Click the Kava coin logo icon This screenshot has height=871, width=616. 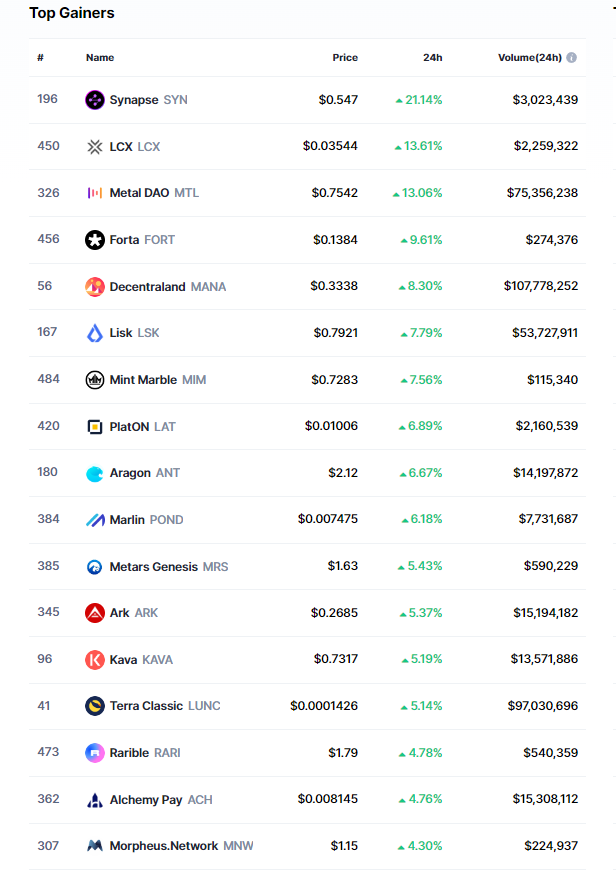(x=95, y=660)
